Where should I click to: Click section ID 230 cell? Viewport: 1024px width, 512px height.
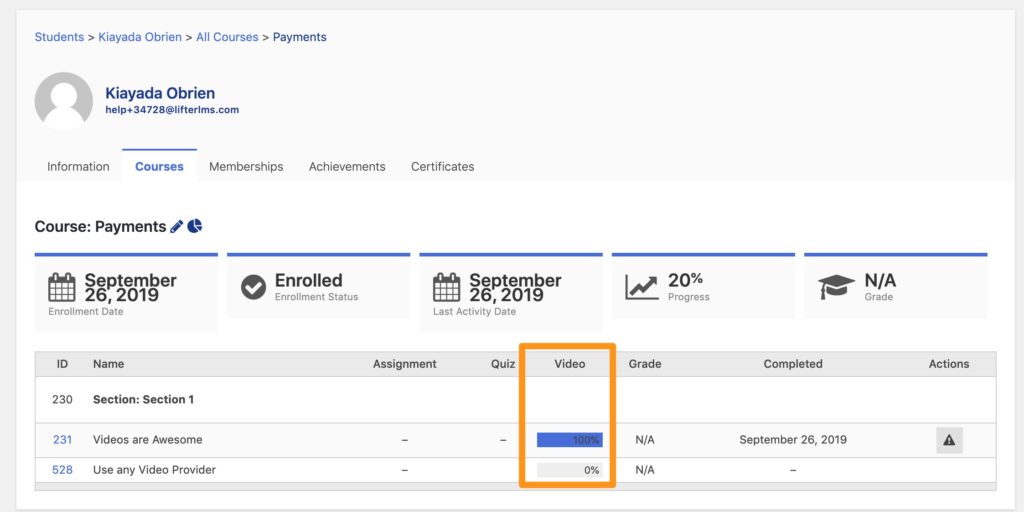(62, 399)
